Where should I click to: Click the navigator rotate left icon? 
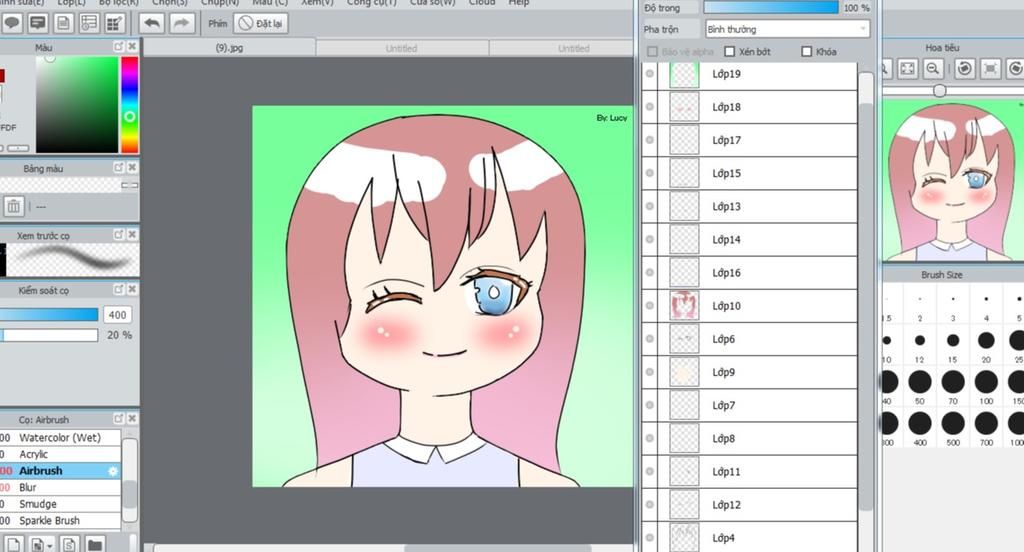[965, 69]
